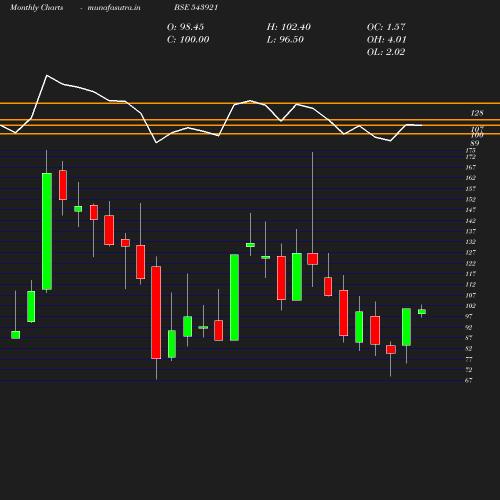Click price axis label 82
The width and height of the screenshot is (500, 500).
pos(469,348)
